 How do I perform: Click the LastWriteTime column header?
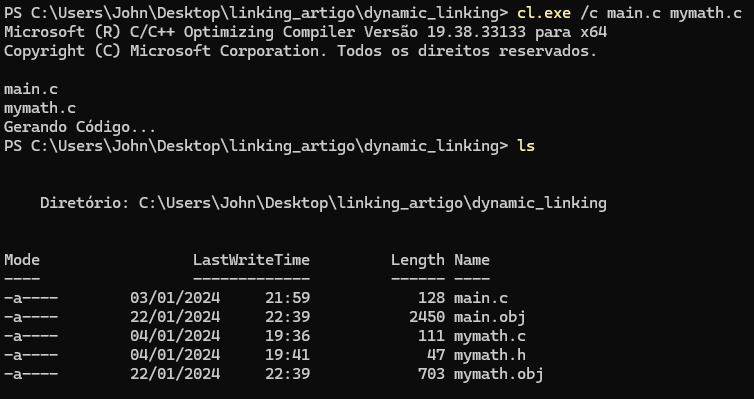click(x=251, y=260)
